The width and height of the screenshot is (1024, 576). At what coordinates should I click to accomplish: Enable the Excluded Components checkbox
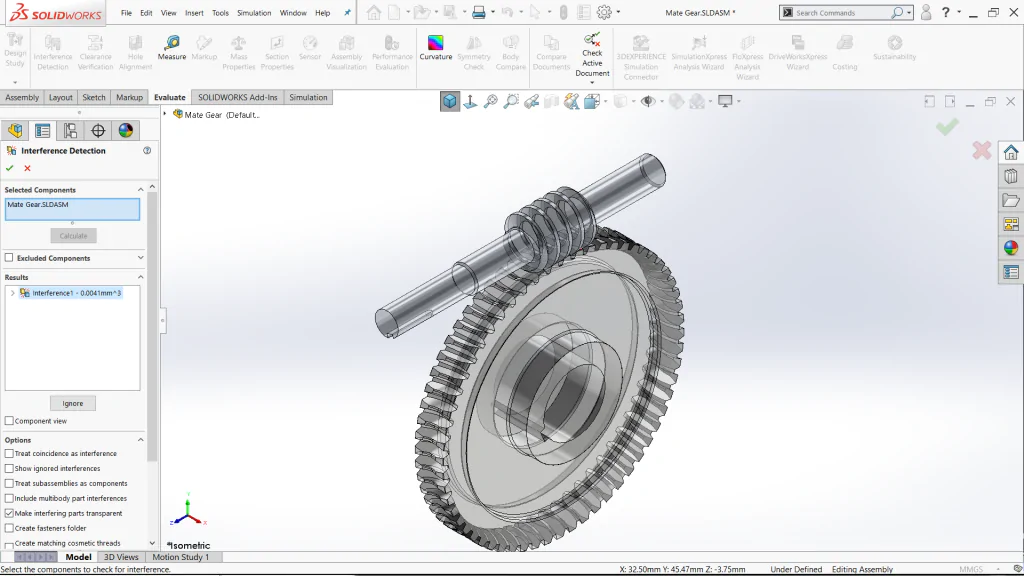coord(9,258)
